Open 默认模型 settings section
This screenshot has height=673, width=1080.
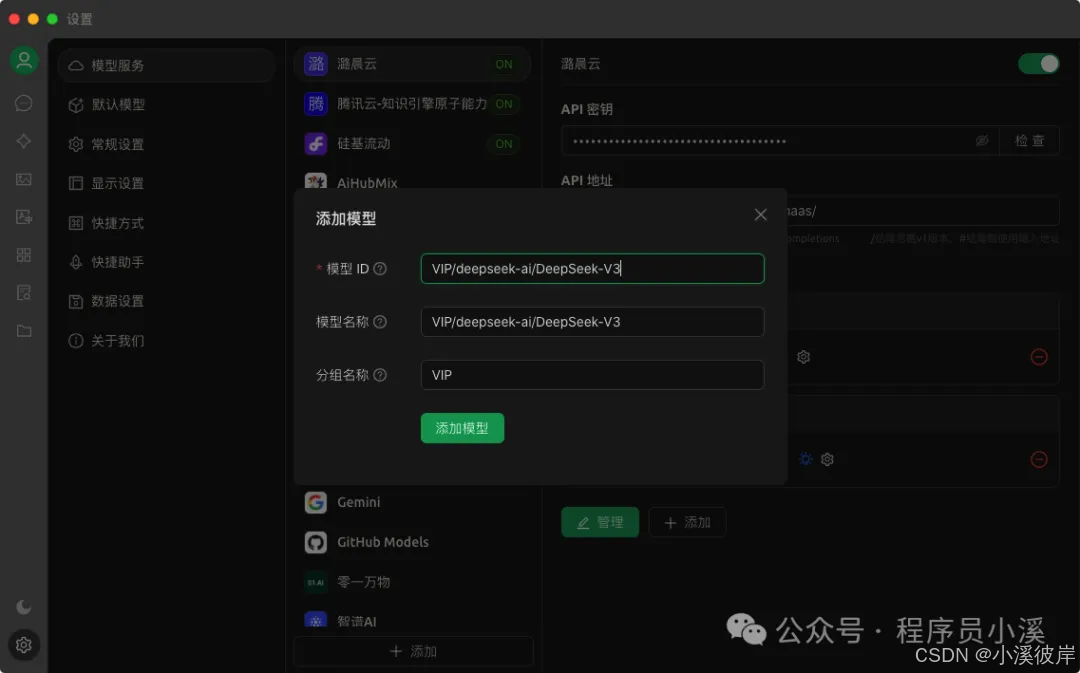click(x=167, y=105)
